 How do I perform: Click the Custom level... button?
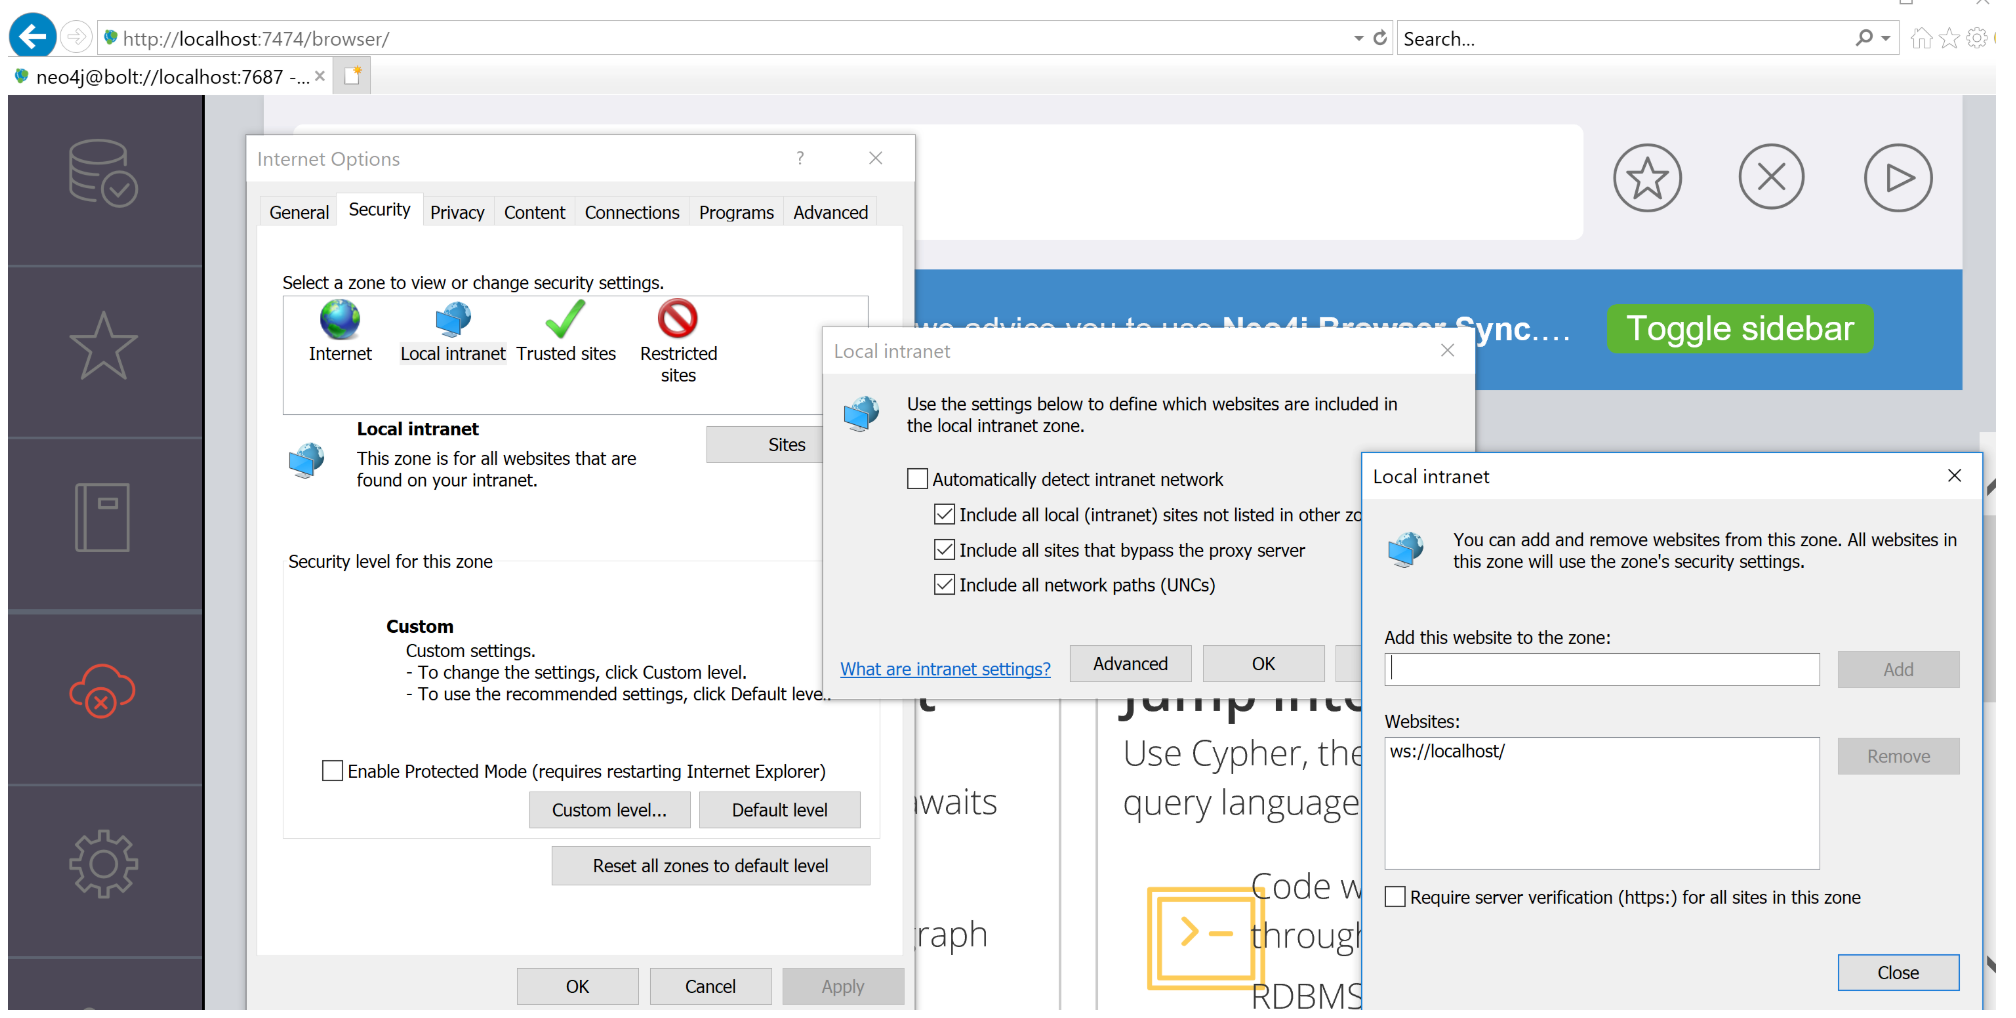[609, 810]
